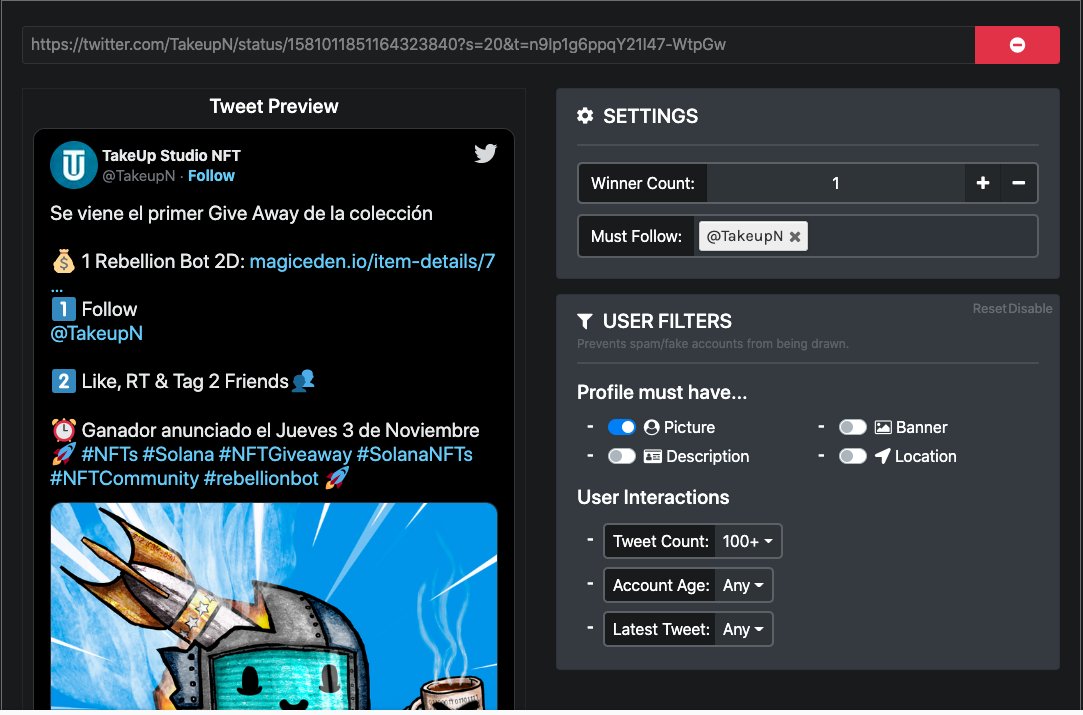Screen dimensions: 1083x715
Task: Click the 'Ganador anunciado el Jueves' line
Action: (280, 430)
